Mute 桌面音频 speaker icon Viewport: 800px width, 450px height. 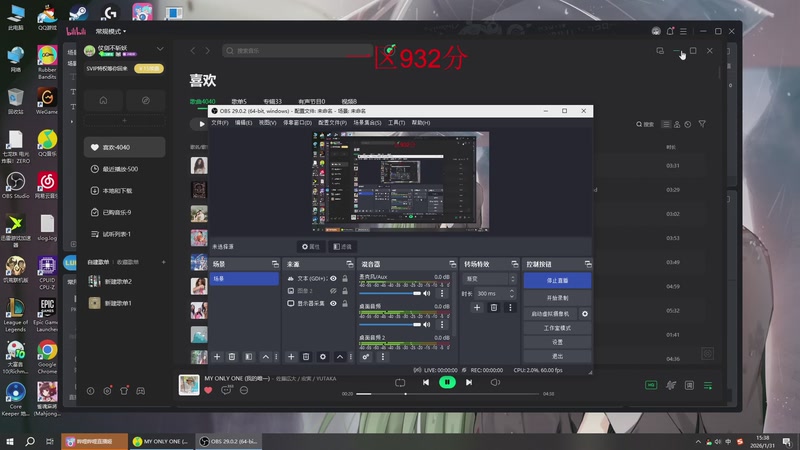427,324
